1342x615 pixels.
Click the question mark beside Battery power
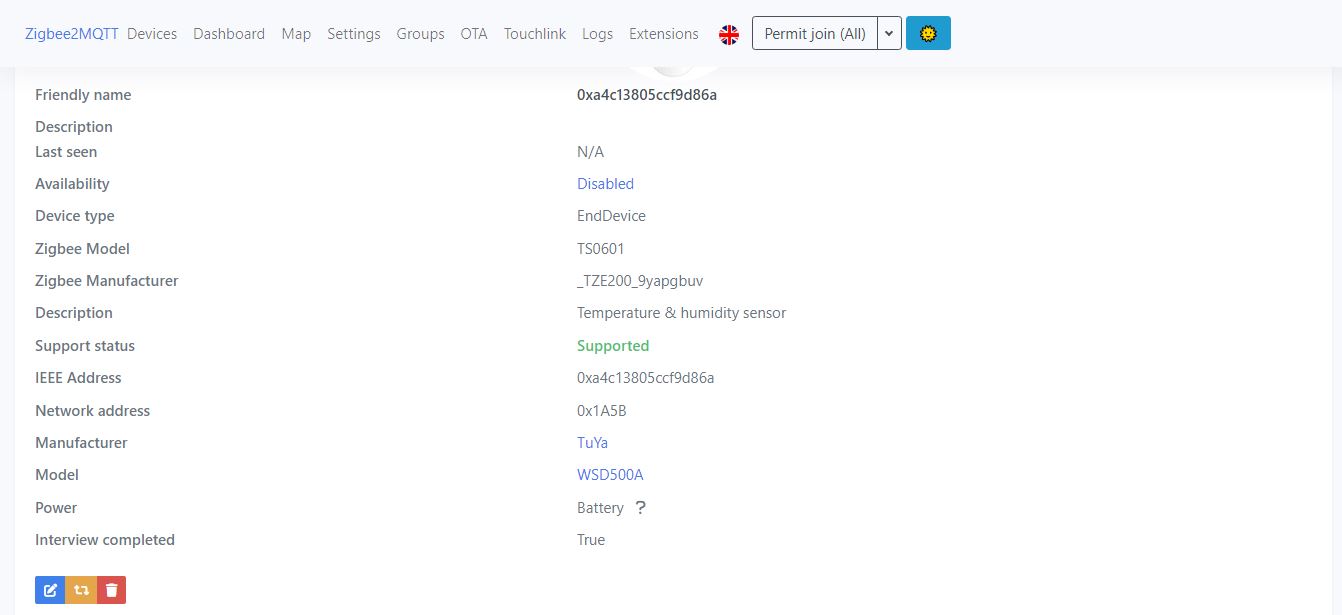point(640,507)
